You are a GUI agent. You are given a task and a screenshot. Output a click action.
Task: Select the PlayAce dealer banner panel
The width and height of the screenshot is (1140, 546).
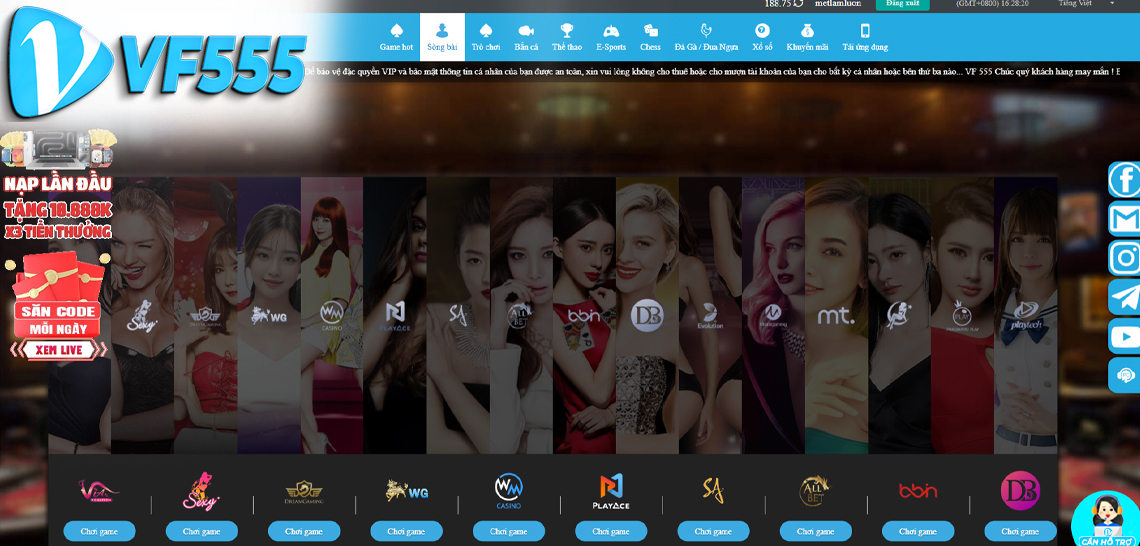tap(395, 316)
